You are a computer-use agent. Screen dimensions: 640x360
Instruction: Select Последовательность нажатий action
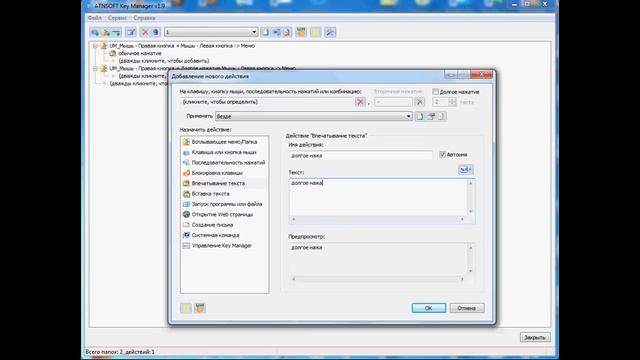point(224,162)
